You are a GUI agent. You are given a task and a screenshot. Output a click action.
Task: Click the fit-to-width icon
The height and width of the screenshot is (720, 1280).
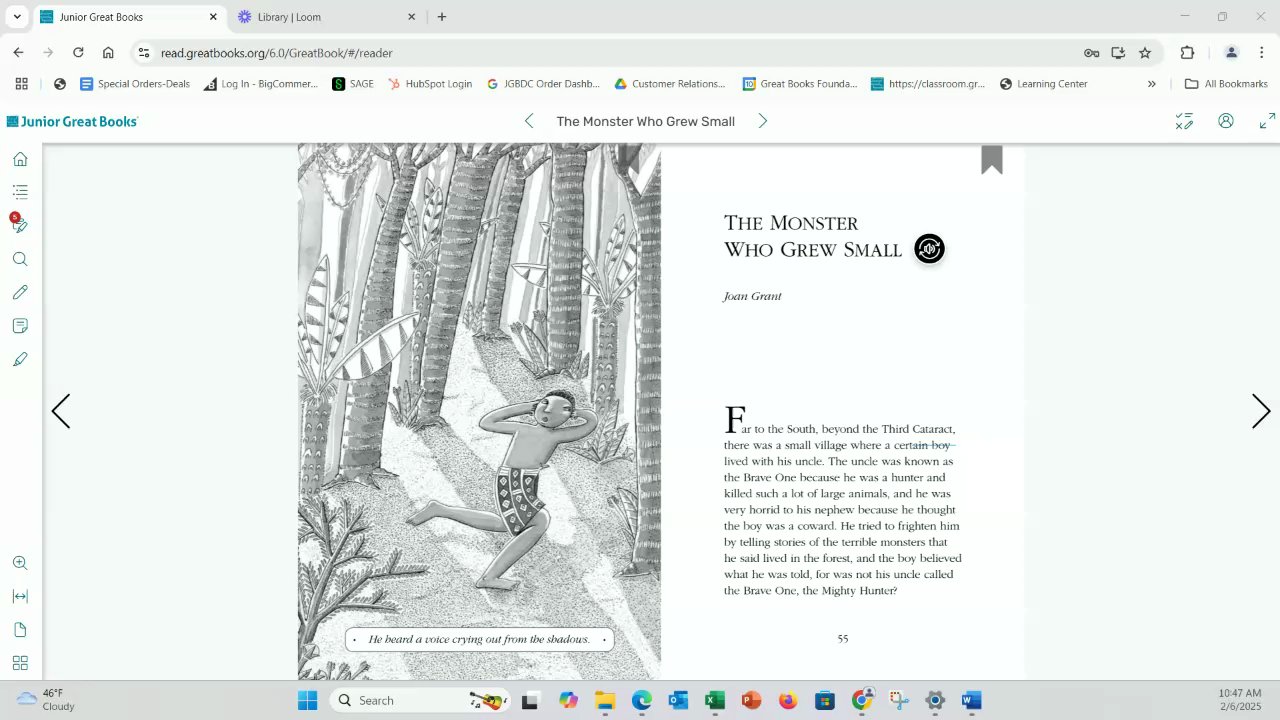tap(20, 596)
